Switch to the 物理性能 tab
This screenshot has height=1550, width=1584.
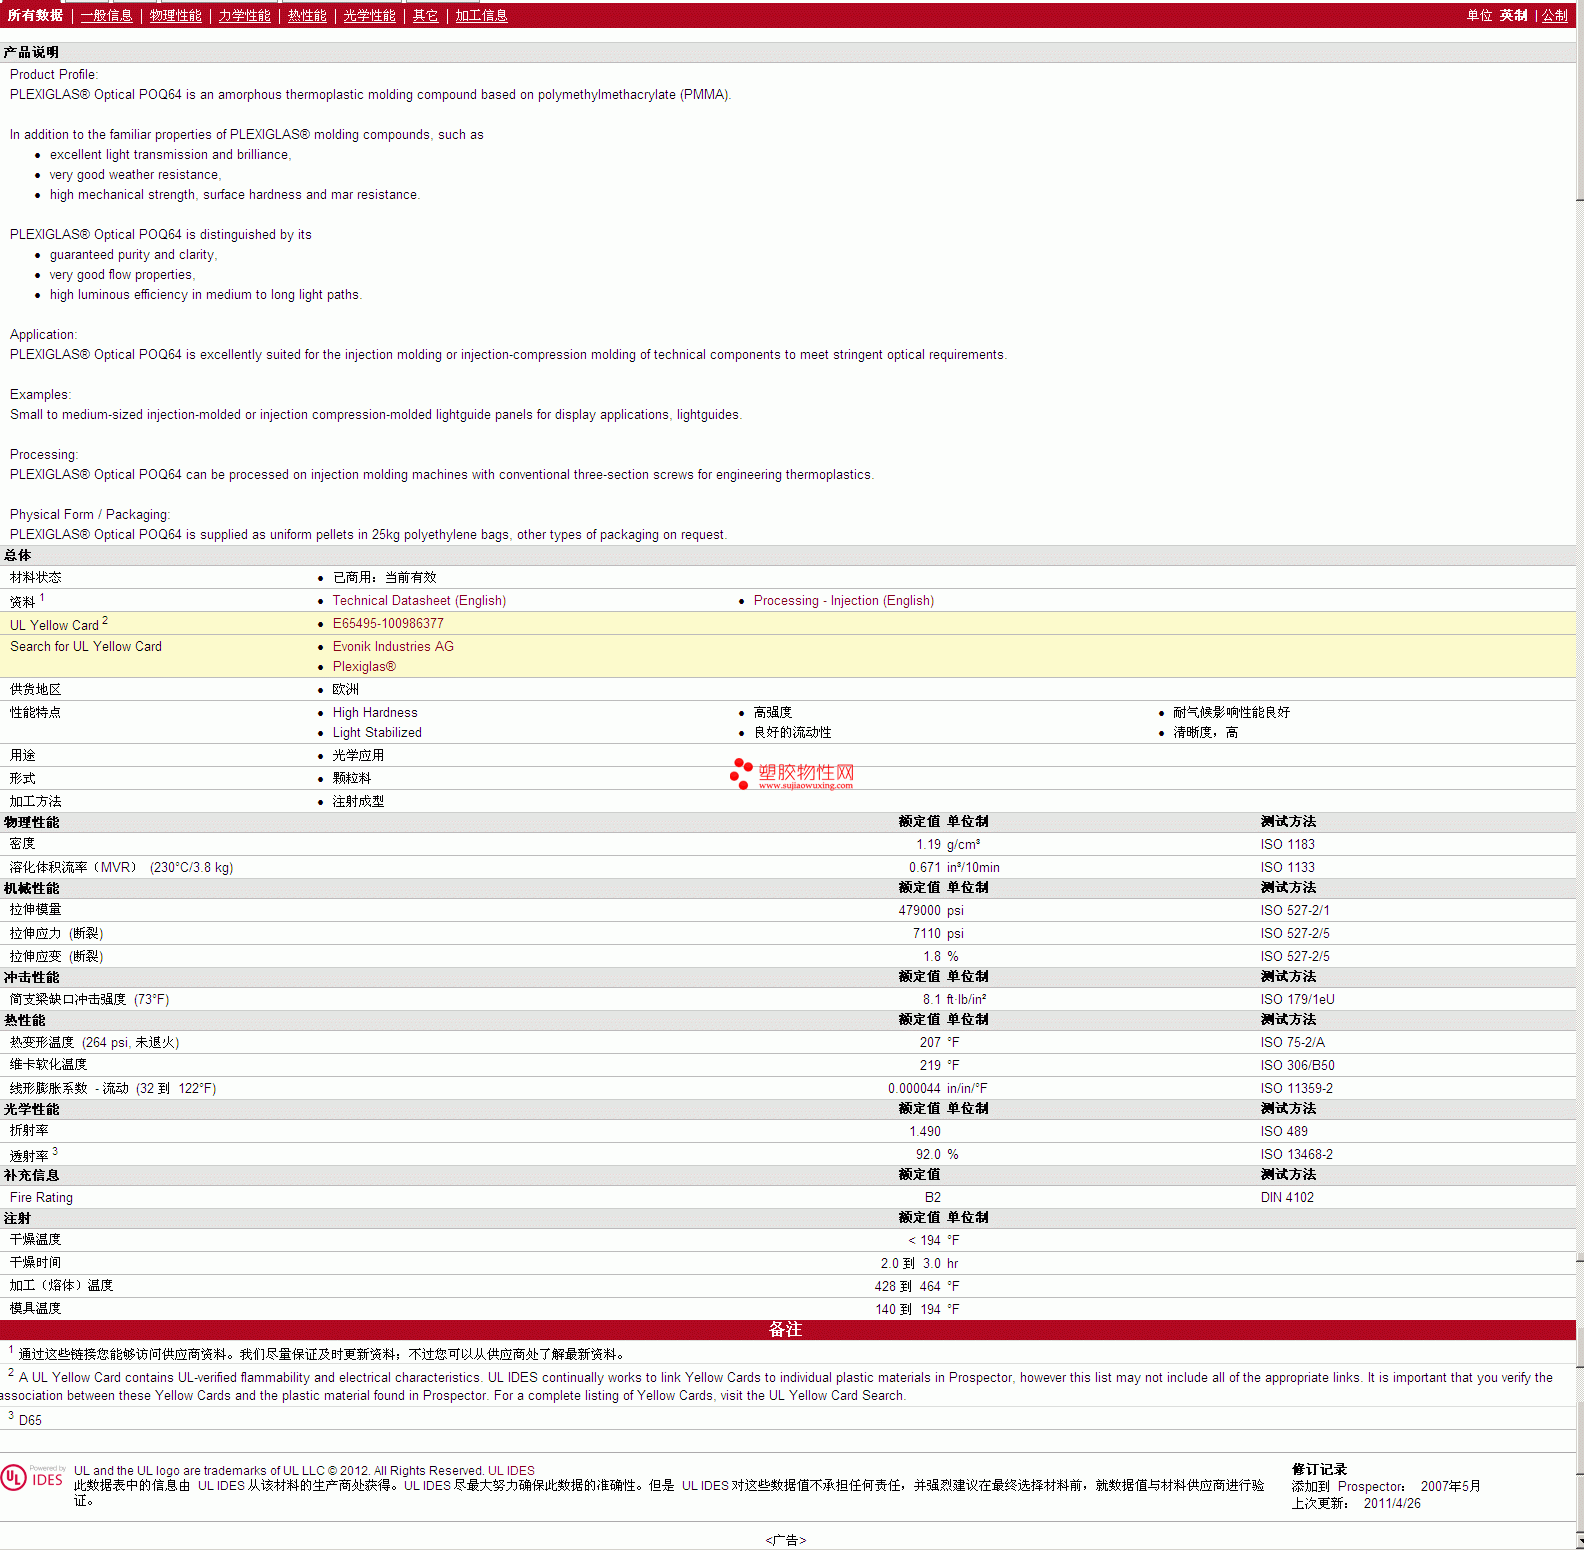coord(176,16)
